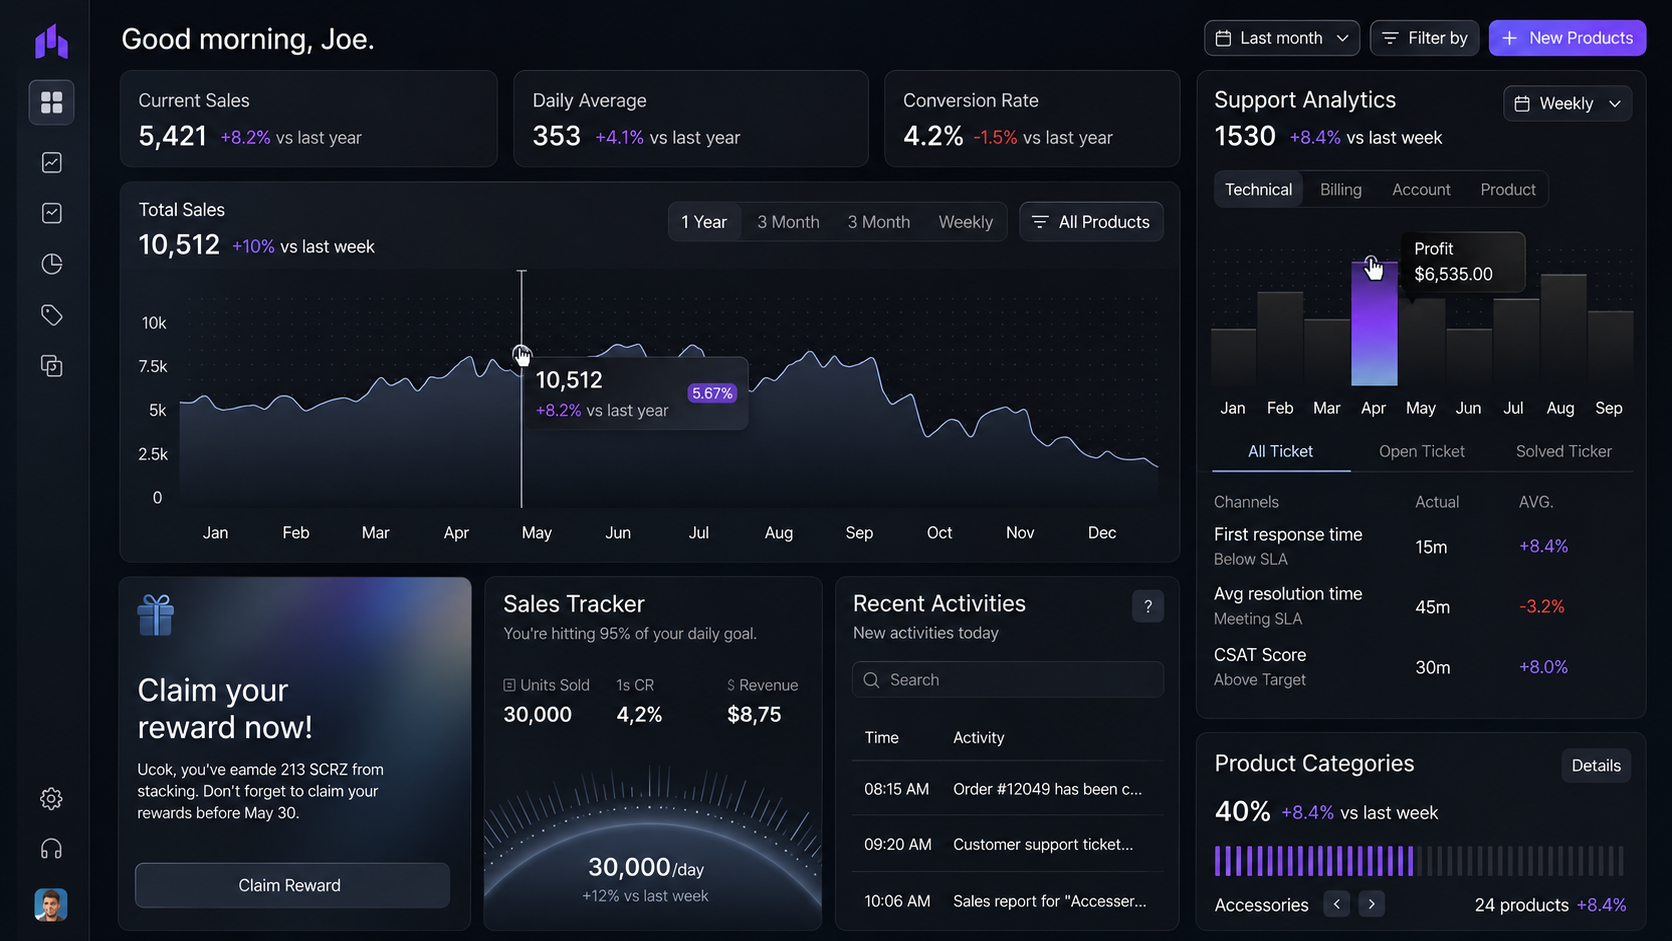This screenshot has width=1672, height=941.
Task: Open the Filter by menu
Action: tap(1424, 38)
